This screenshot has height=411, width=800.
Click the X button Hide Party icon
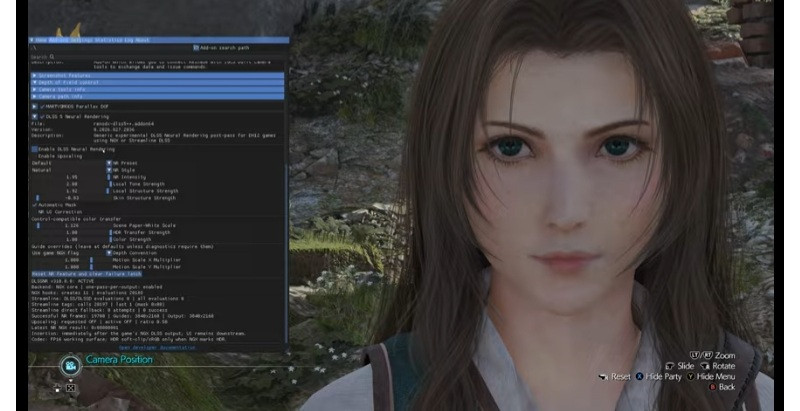[639, 376]
